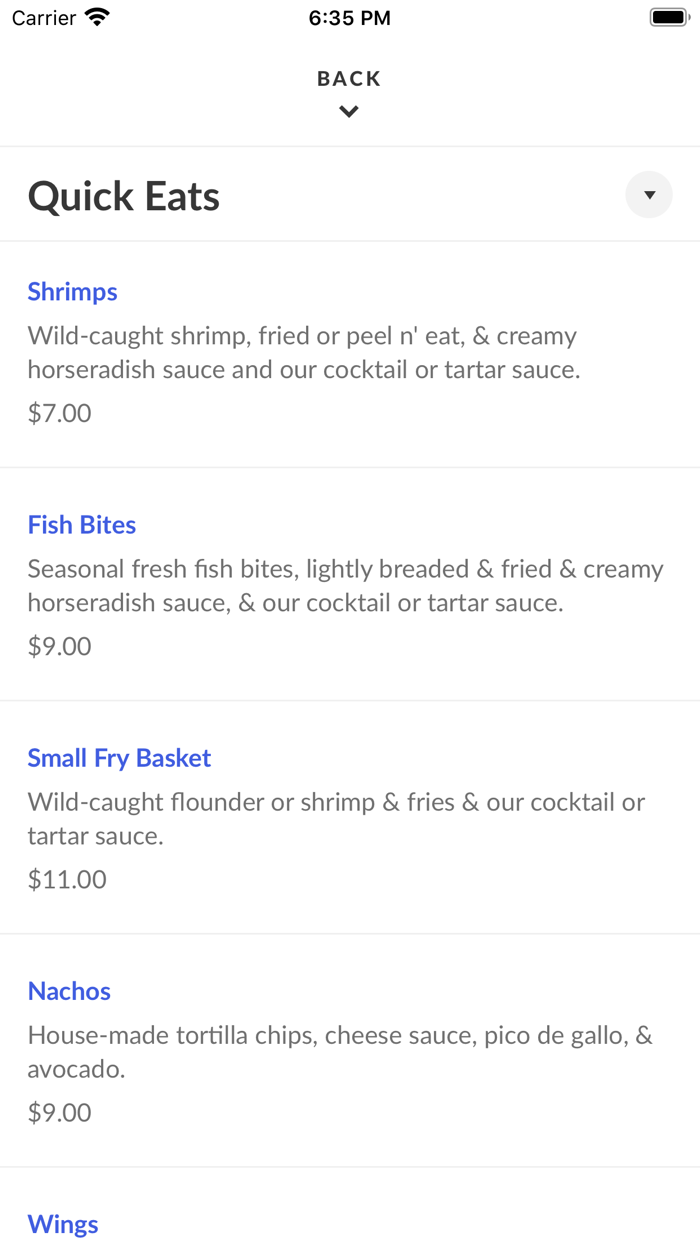Tap the Wi-Fi icon in status bar
This screenshot has width=700, height=1244.
[97, 17]
